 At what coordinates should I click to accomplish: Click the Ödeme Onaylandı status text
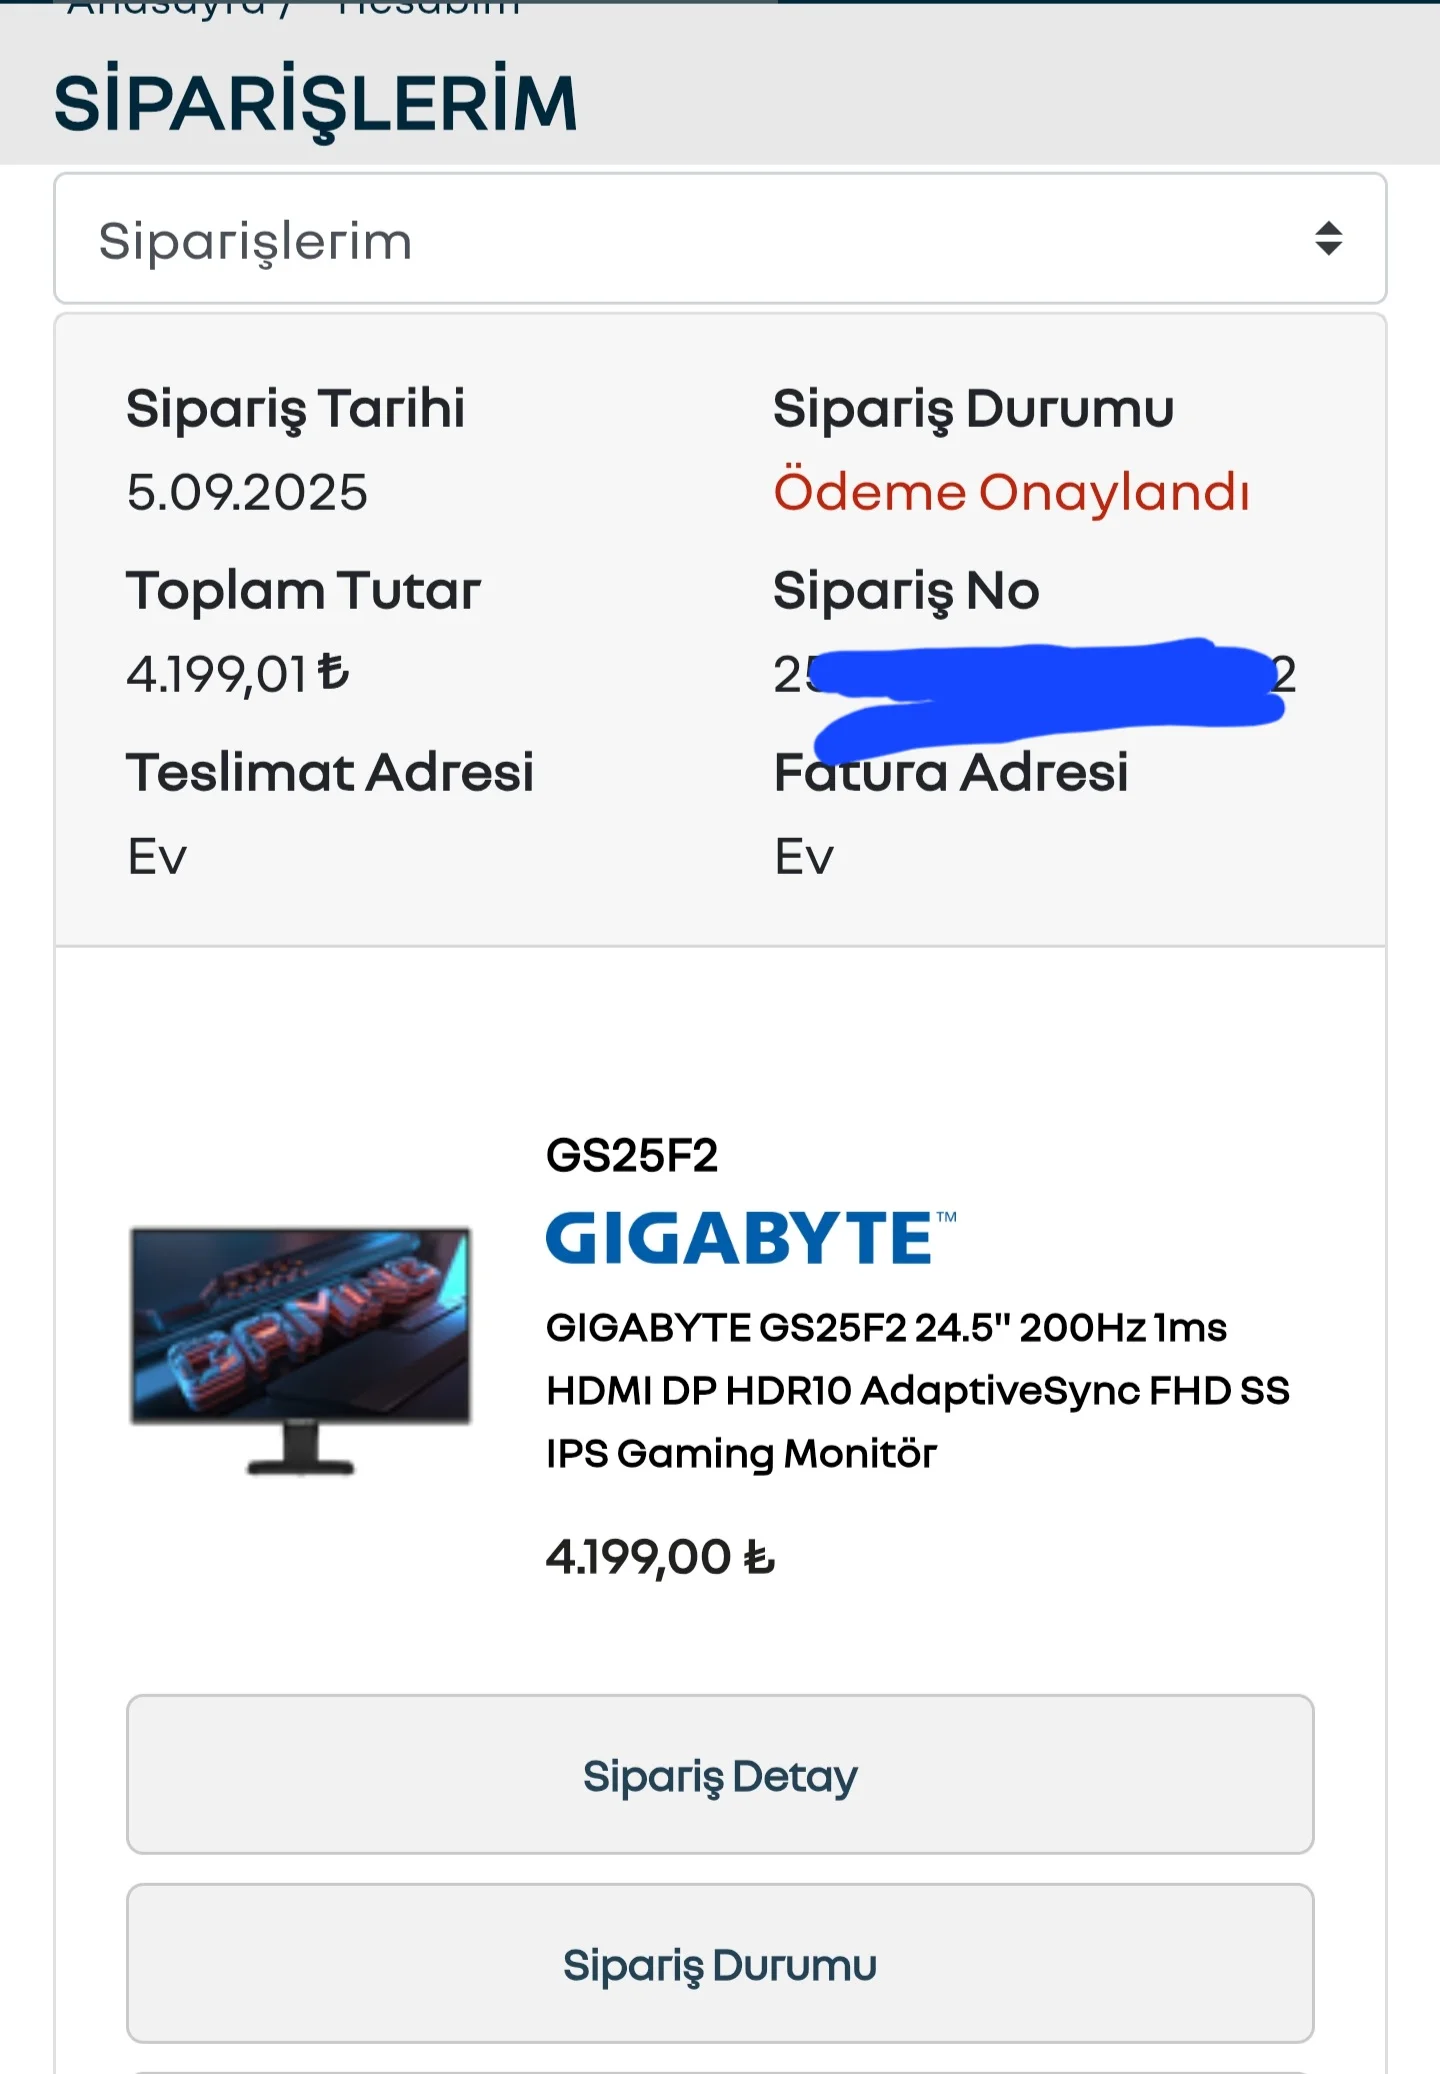click(1011, 491)
